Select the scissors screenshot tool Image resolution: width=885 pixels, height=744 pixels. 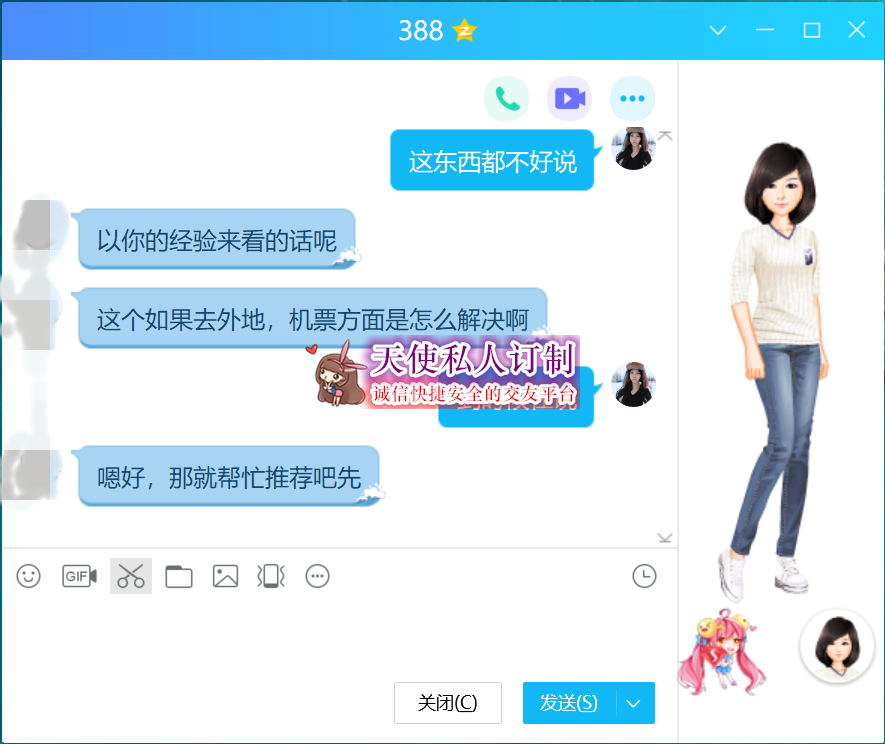pos(131,576)
